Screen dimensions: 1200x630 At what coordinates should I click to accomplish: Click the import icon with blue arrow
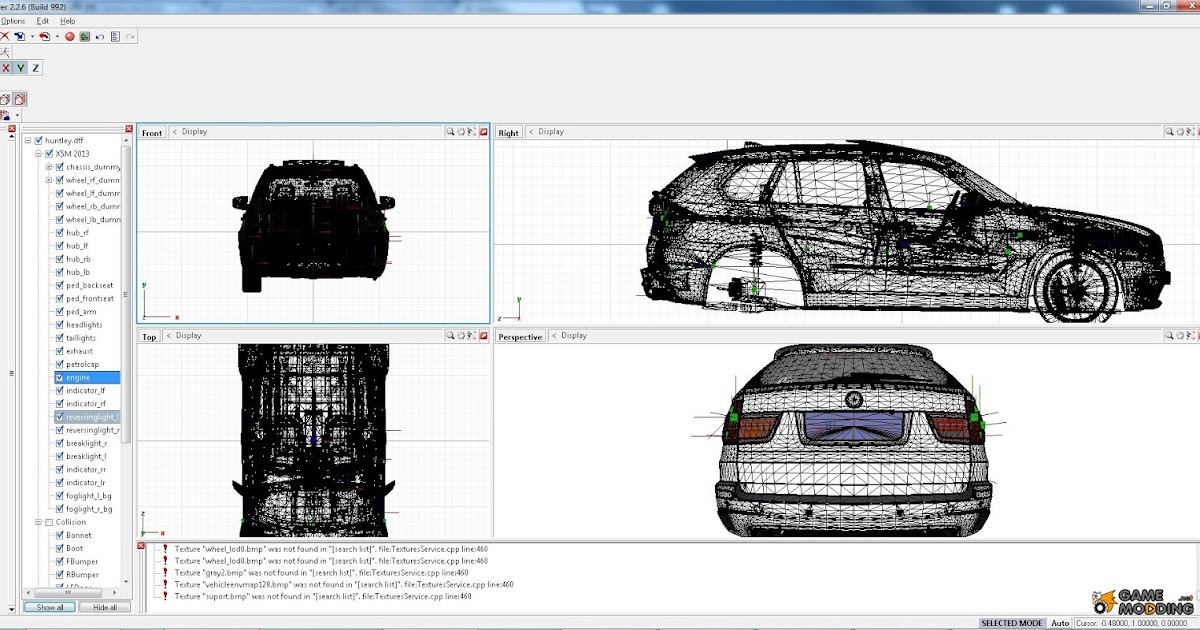pos(19,37)
